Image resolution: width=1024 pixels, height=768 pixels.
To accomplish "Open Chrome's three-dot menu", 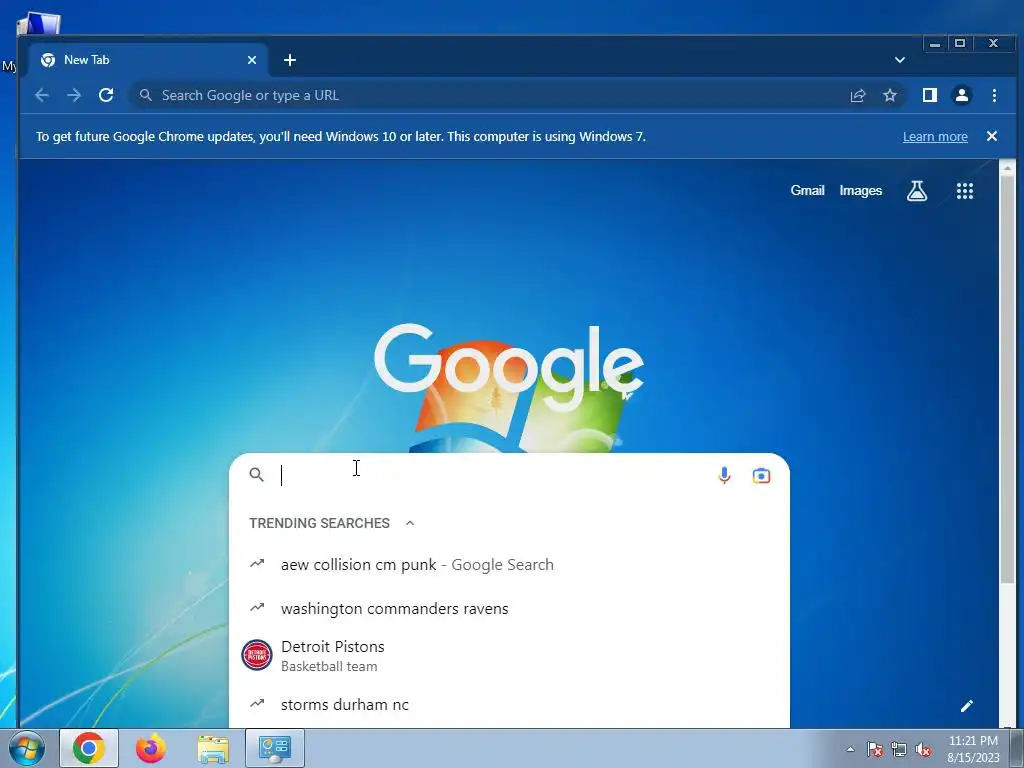I will pos(994,95).
